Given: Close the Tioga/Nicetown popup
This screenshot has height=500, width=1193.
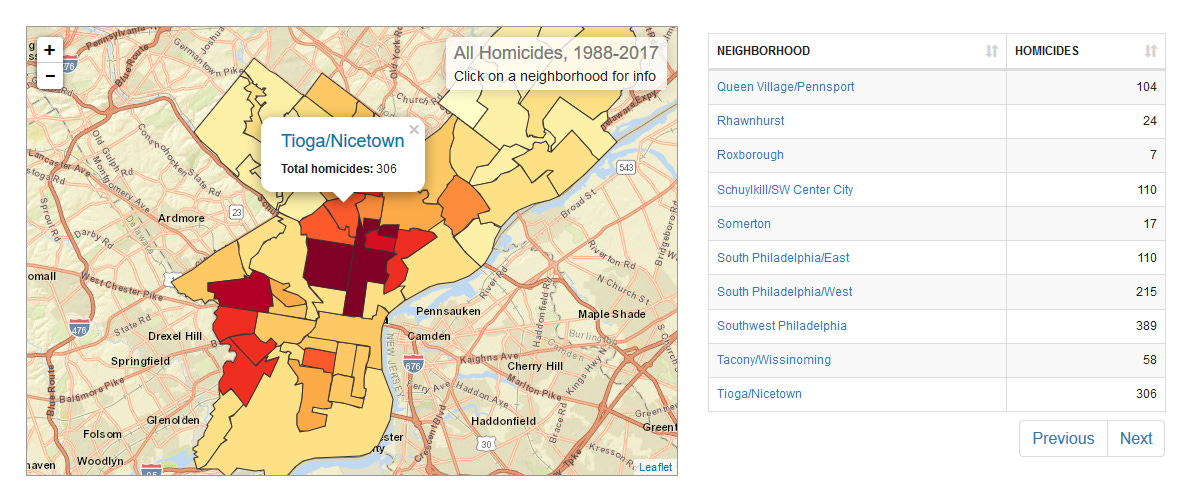Looking at the screenshot, I should pos(414,129).
